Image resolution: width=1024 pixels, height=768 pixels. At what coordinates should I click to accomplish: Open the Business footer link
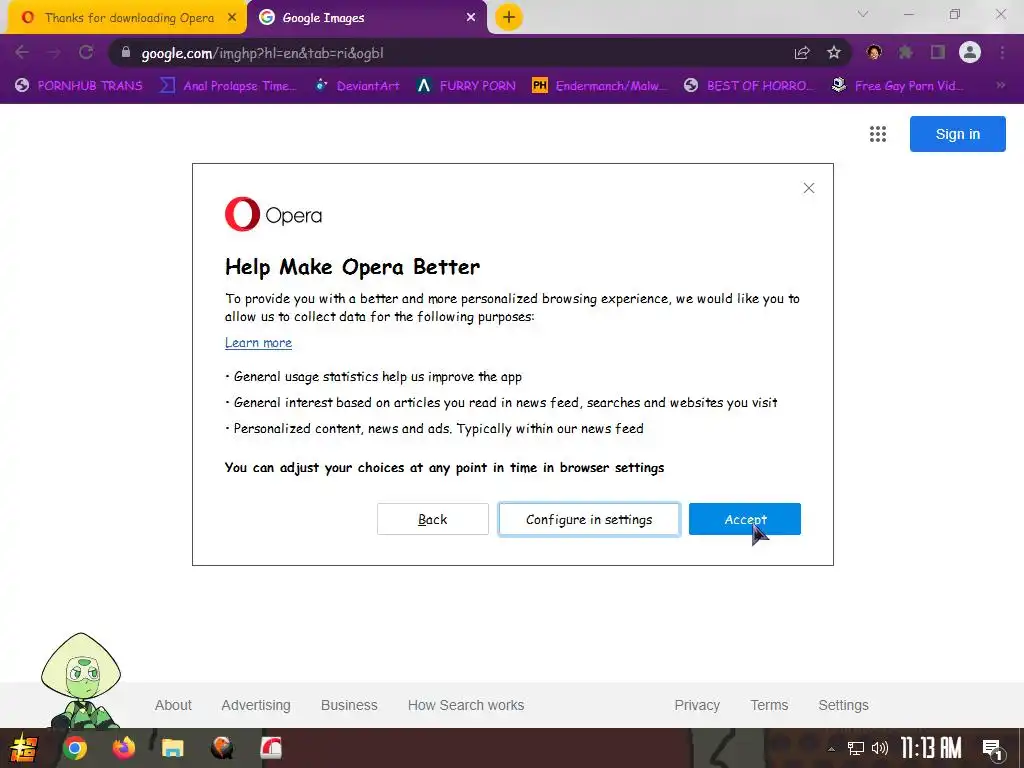[349, 705]
